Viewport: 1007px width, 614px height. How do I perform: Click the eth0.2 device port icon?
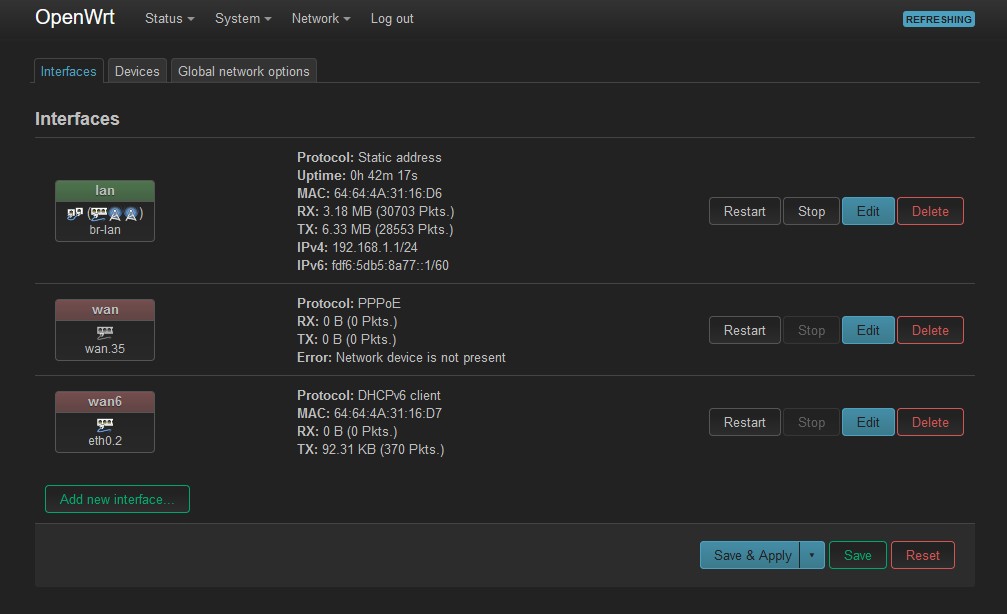pyautogui.click(x=105, y=424)
